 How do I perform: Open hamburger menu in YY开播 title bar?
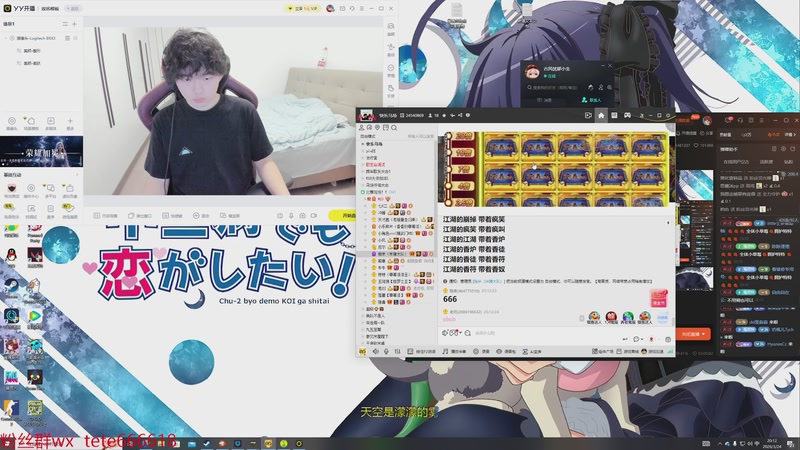point(362,9)
